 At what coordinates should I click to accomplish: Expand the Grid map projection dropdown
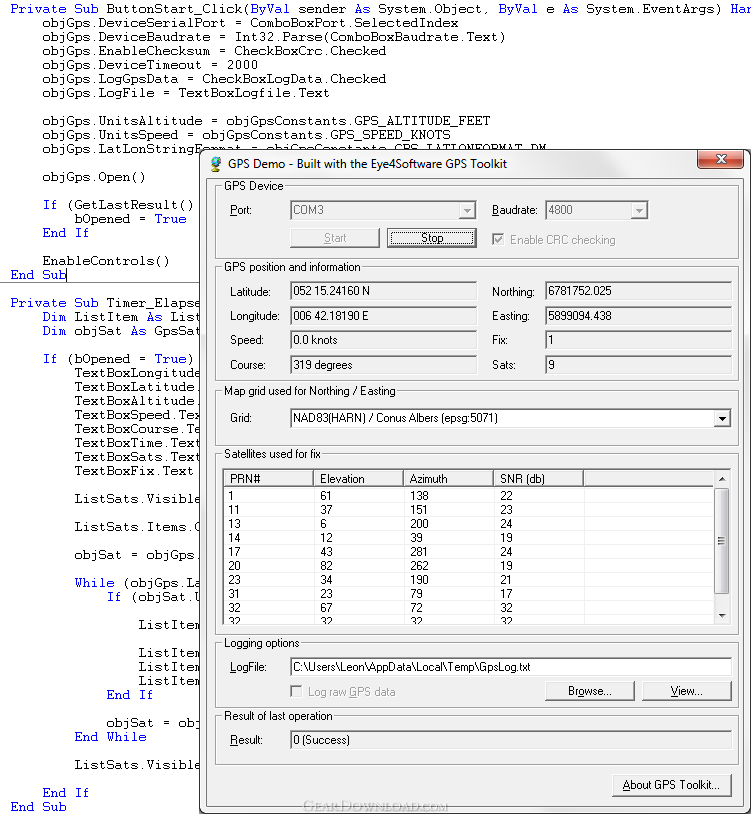[x=722, y=419]
